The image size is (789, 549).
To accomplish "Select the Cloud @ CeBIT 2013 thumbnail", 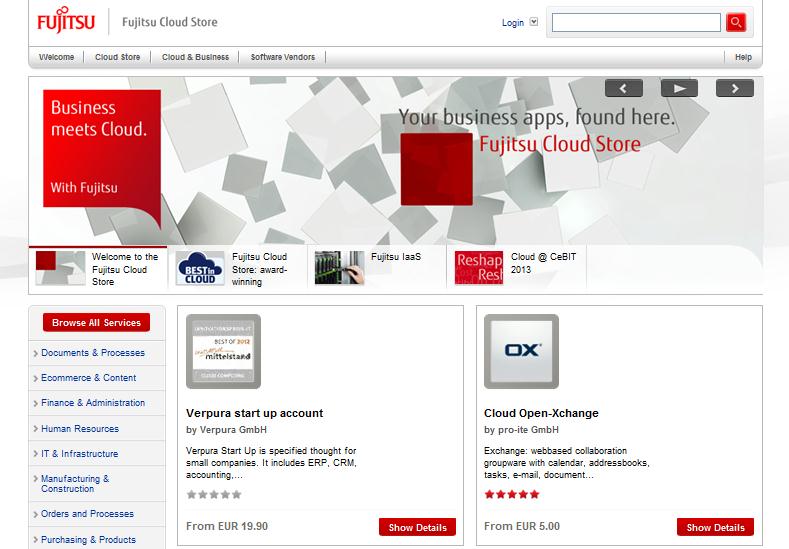I will pyautogui.click(x=479, y=268).
